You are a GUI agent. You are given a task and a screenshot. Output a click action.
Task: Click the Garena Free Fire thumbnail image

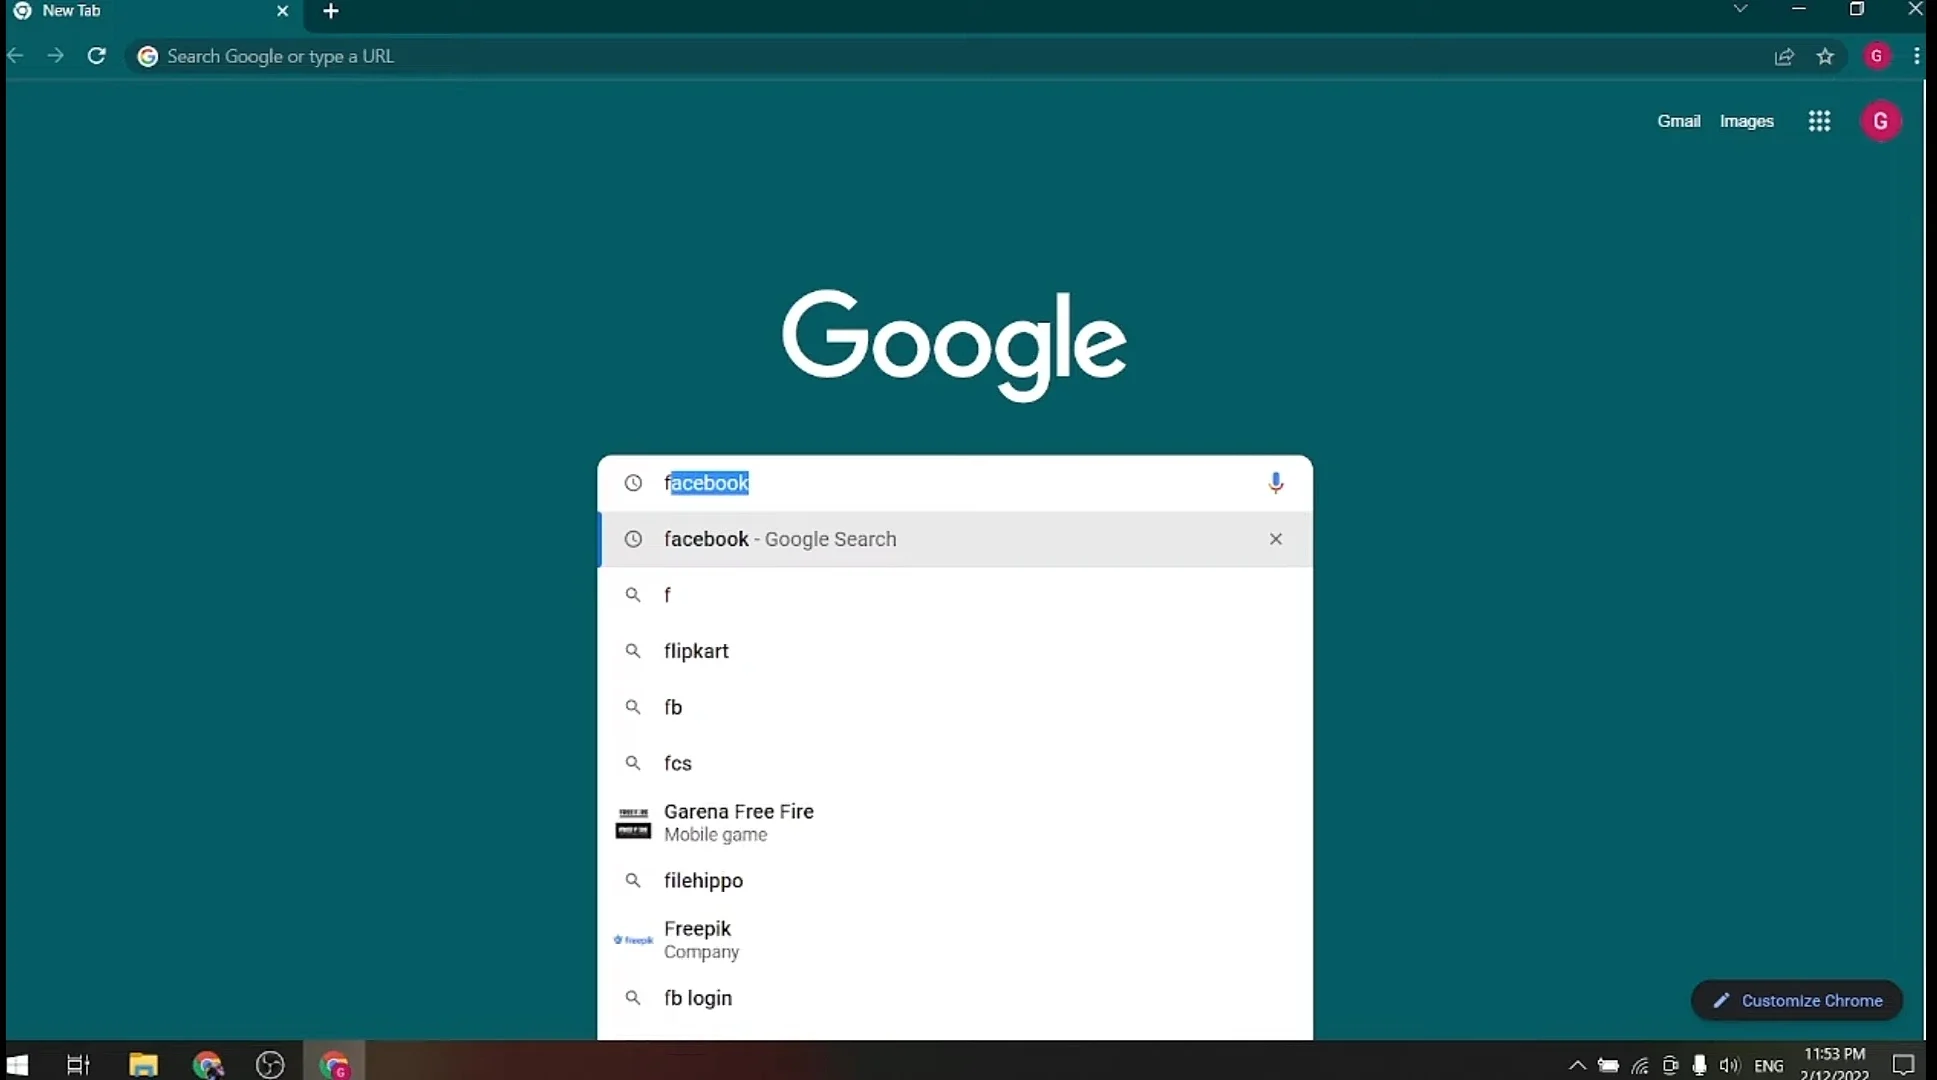(x=633, y=823)
